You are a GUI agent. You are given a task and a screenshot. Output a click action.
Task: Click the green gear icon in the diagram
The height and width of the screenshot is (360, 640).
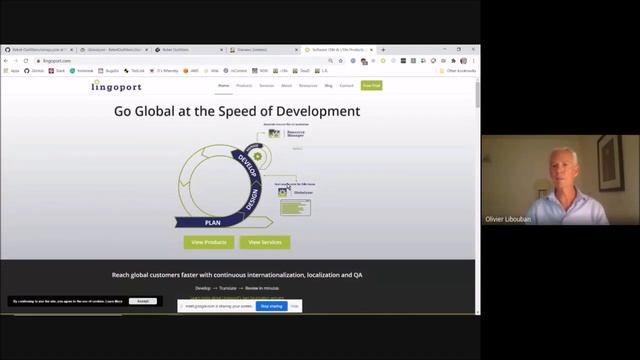pyautogui.click(x=258, y=156)
